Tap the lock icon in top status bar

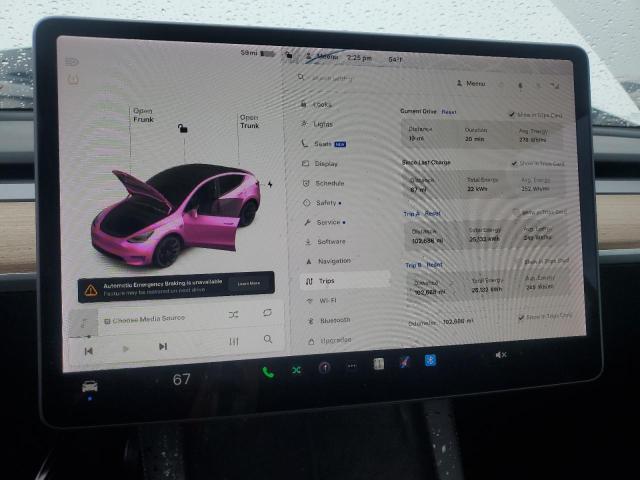[x=289, y=55]
